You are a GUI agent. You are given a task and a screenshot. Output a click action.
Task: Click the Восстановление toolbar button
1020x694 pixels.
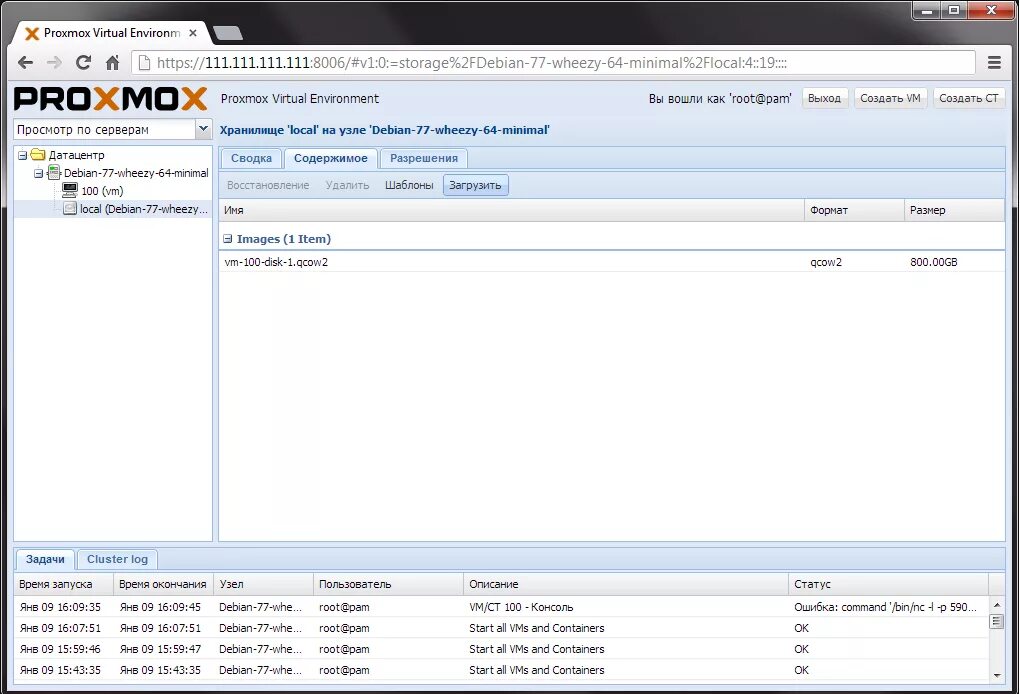(x=268, y=185)
